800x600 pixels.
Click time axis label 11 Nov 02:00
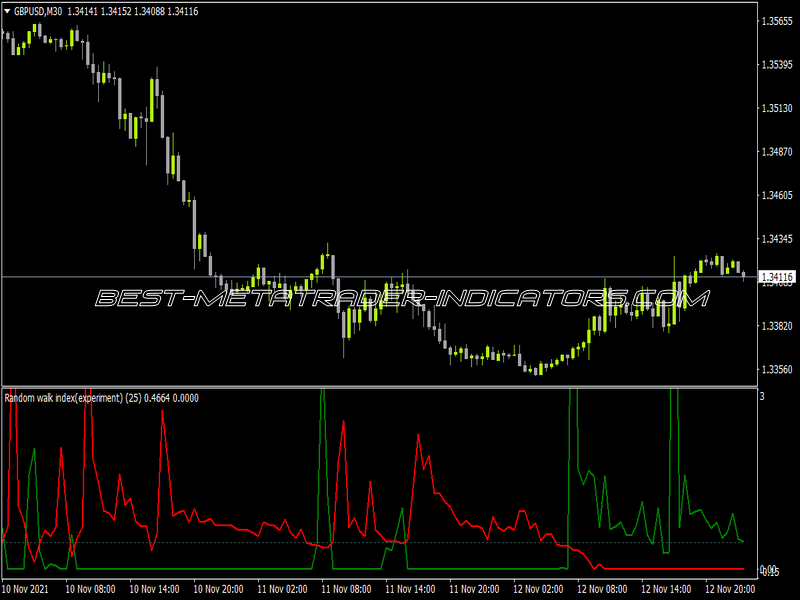282,589
